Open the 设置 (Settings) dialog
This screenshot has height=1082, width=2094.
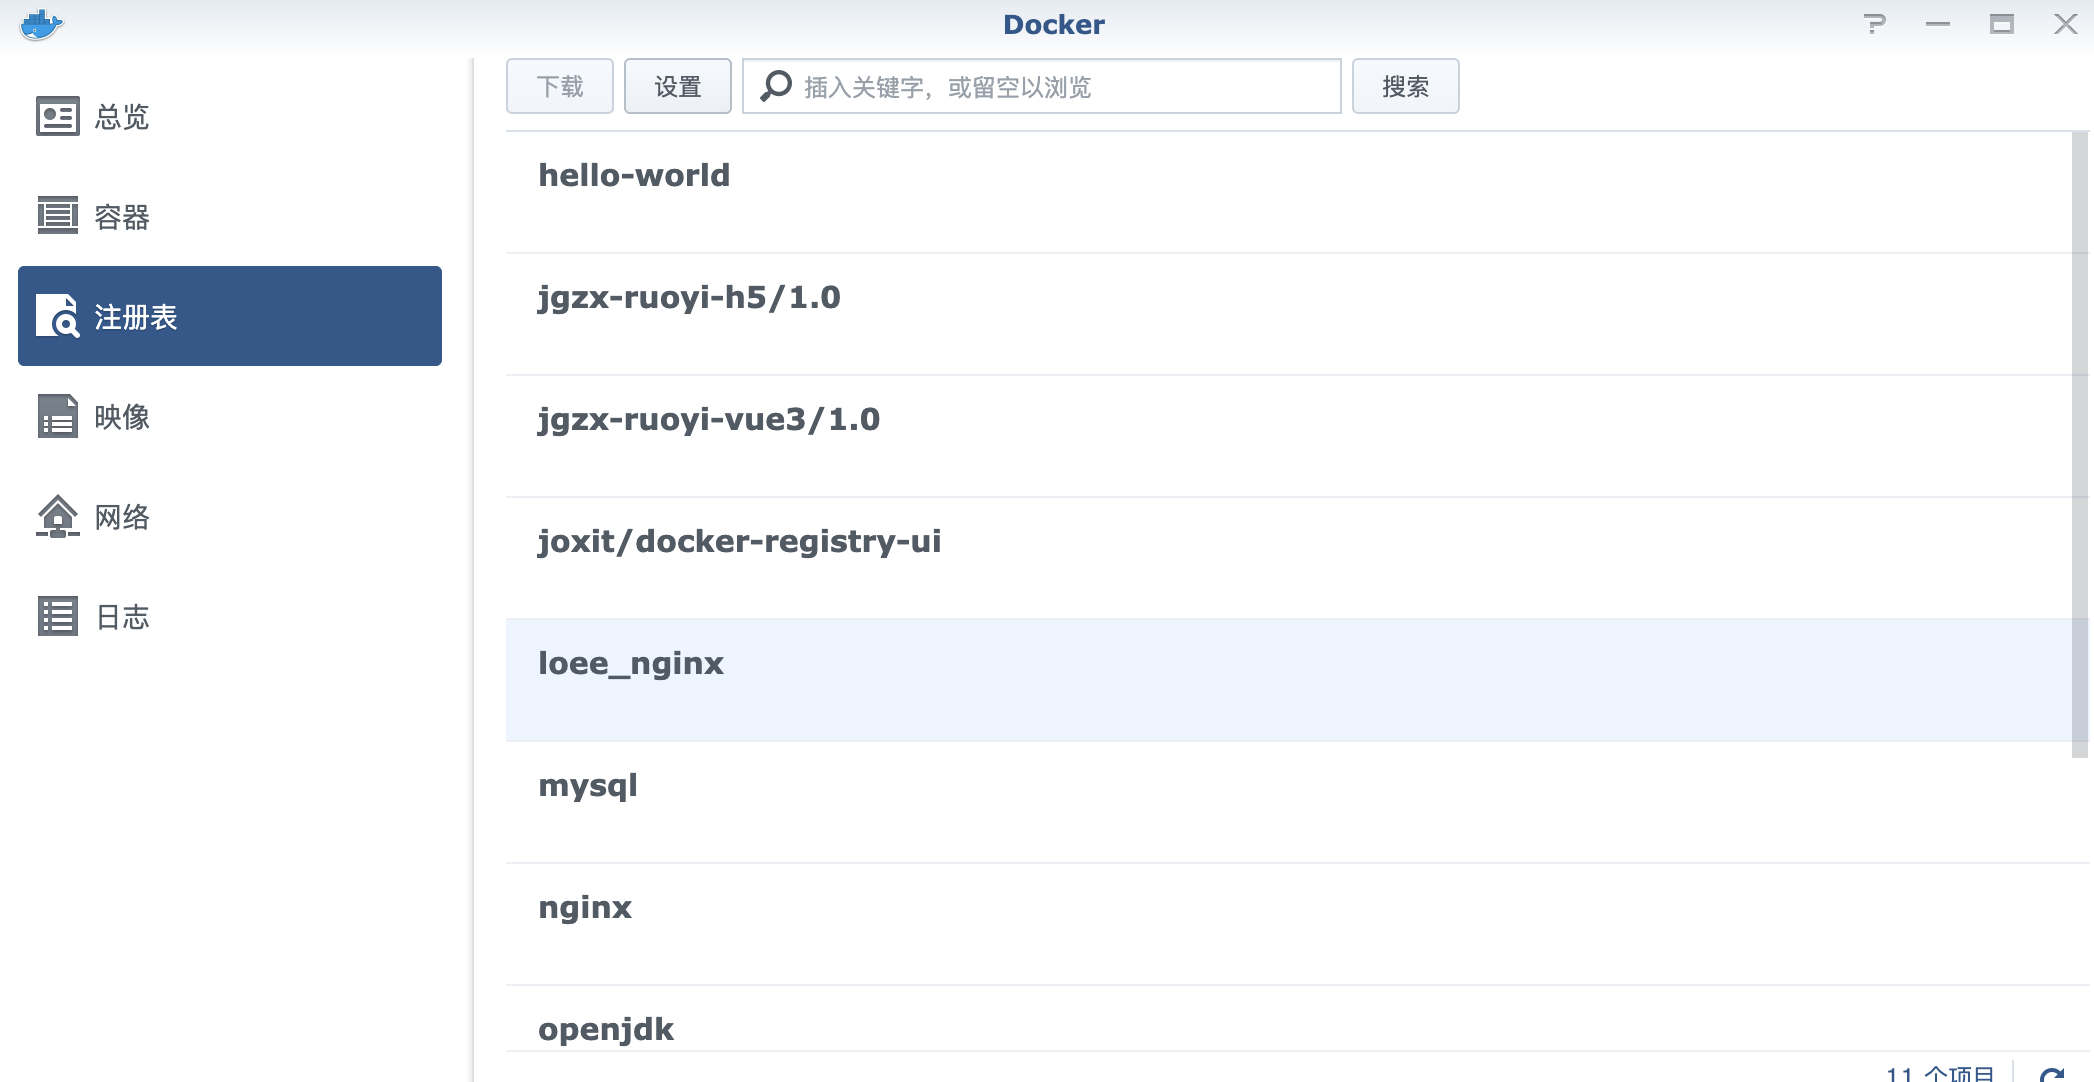pyautogui.click(x=677, y=86)
